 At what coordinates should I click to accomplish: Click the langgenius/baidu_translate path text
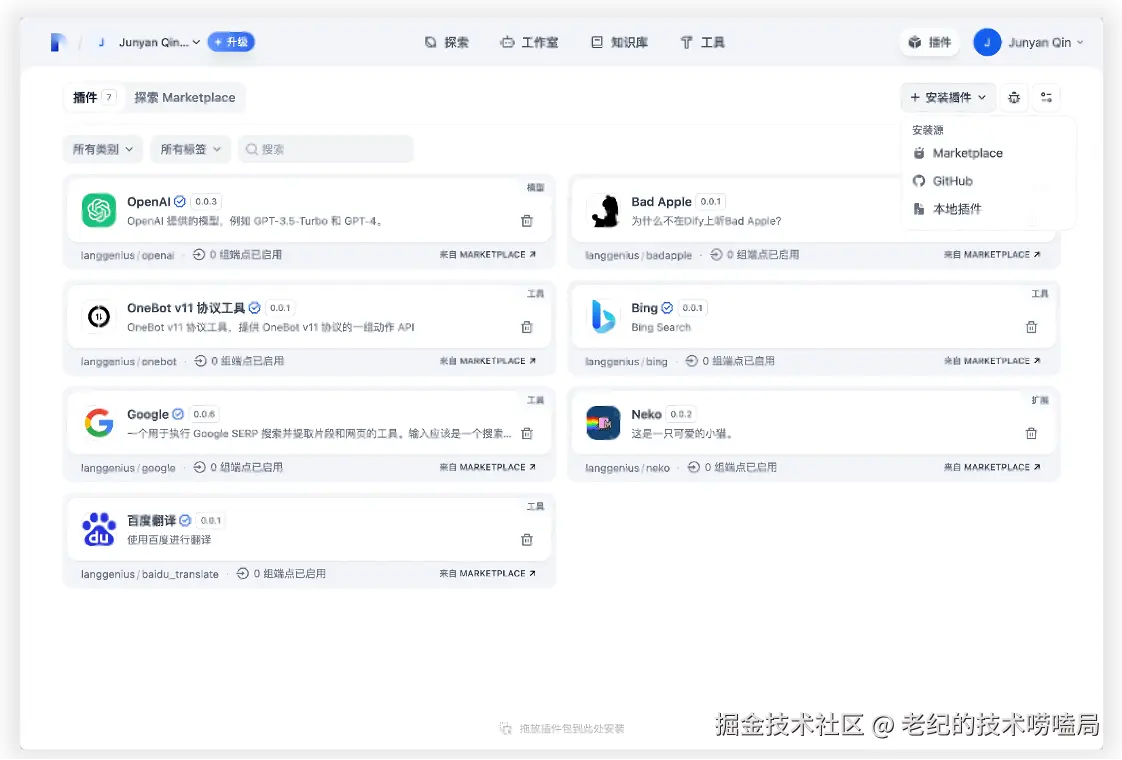coord(150,574)
